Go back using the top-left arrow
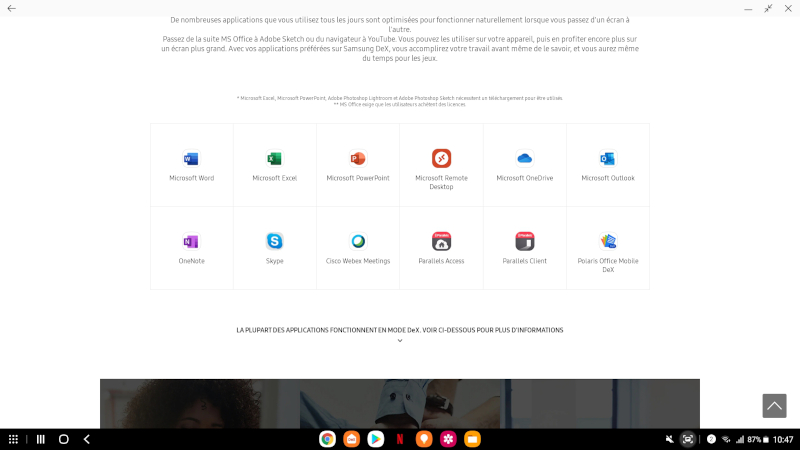The height and width of the screenshot is (450, 800). coord(11,8)
